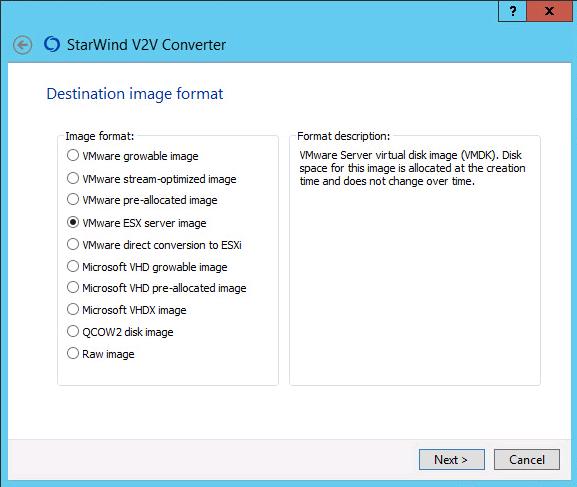
Task: Choose VMware stream-optimized image format
Action: coord(152,179)
